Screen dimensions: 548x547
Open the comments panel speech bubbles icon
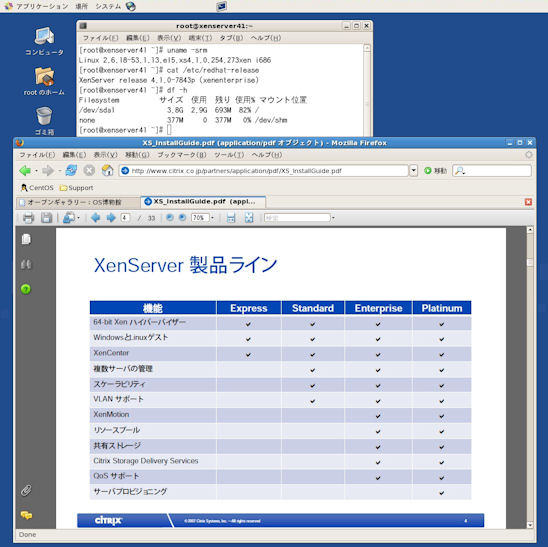(x=27, y=515)
